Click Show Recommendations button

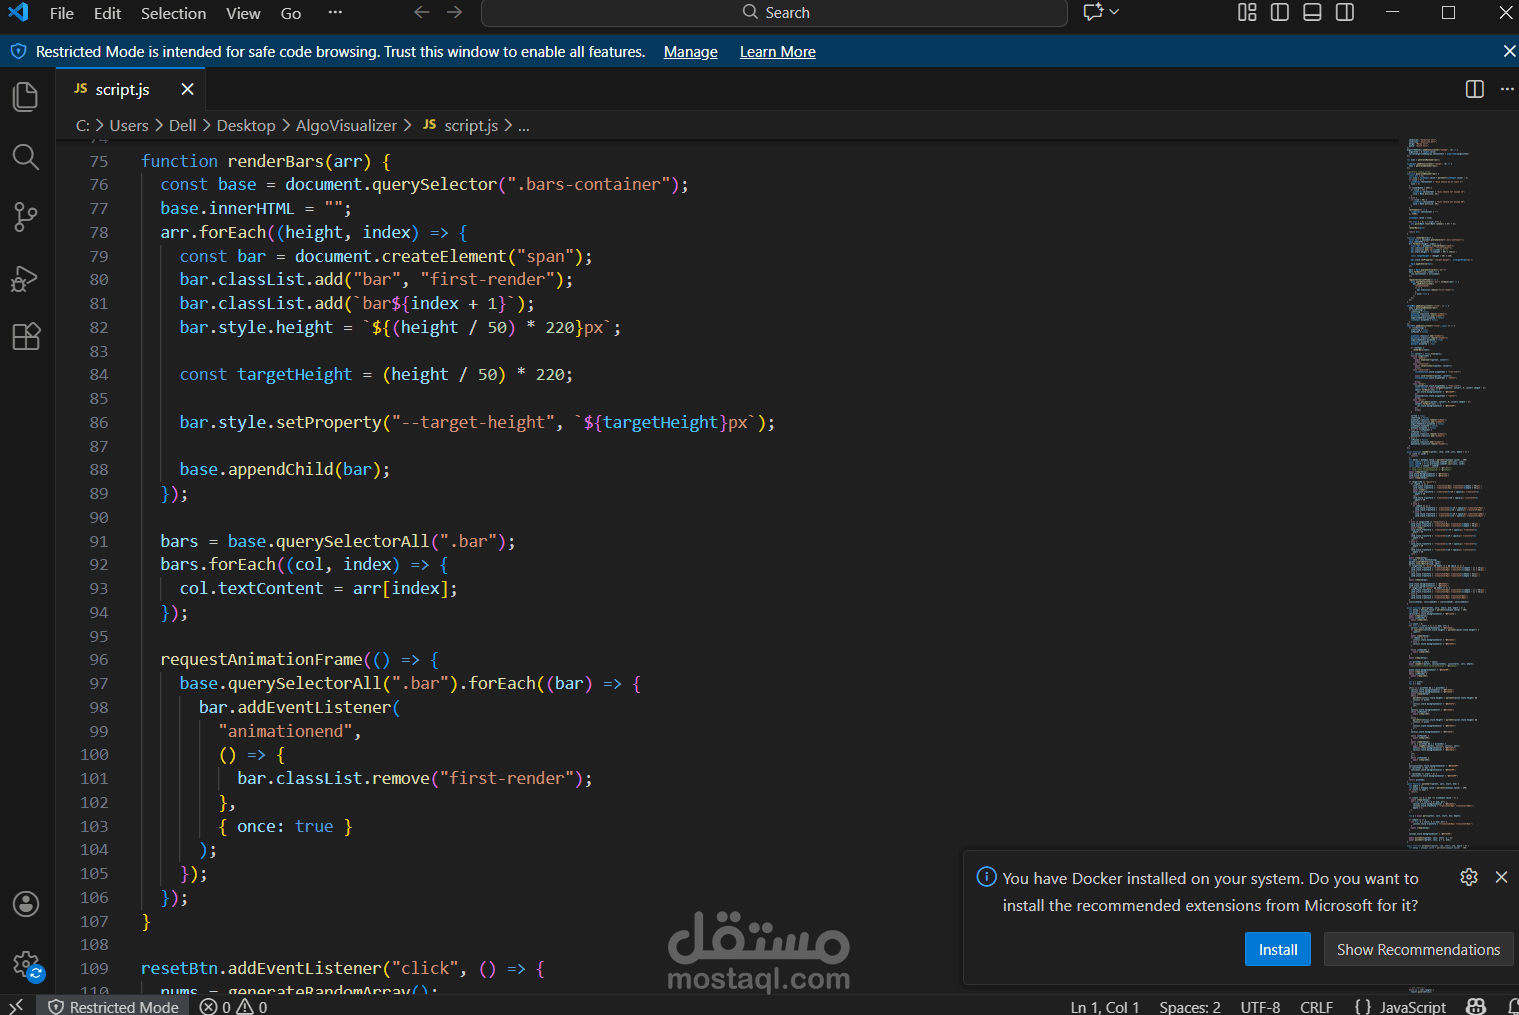tap(1418, 949)
